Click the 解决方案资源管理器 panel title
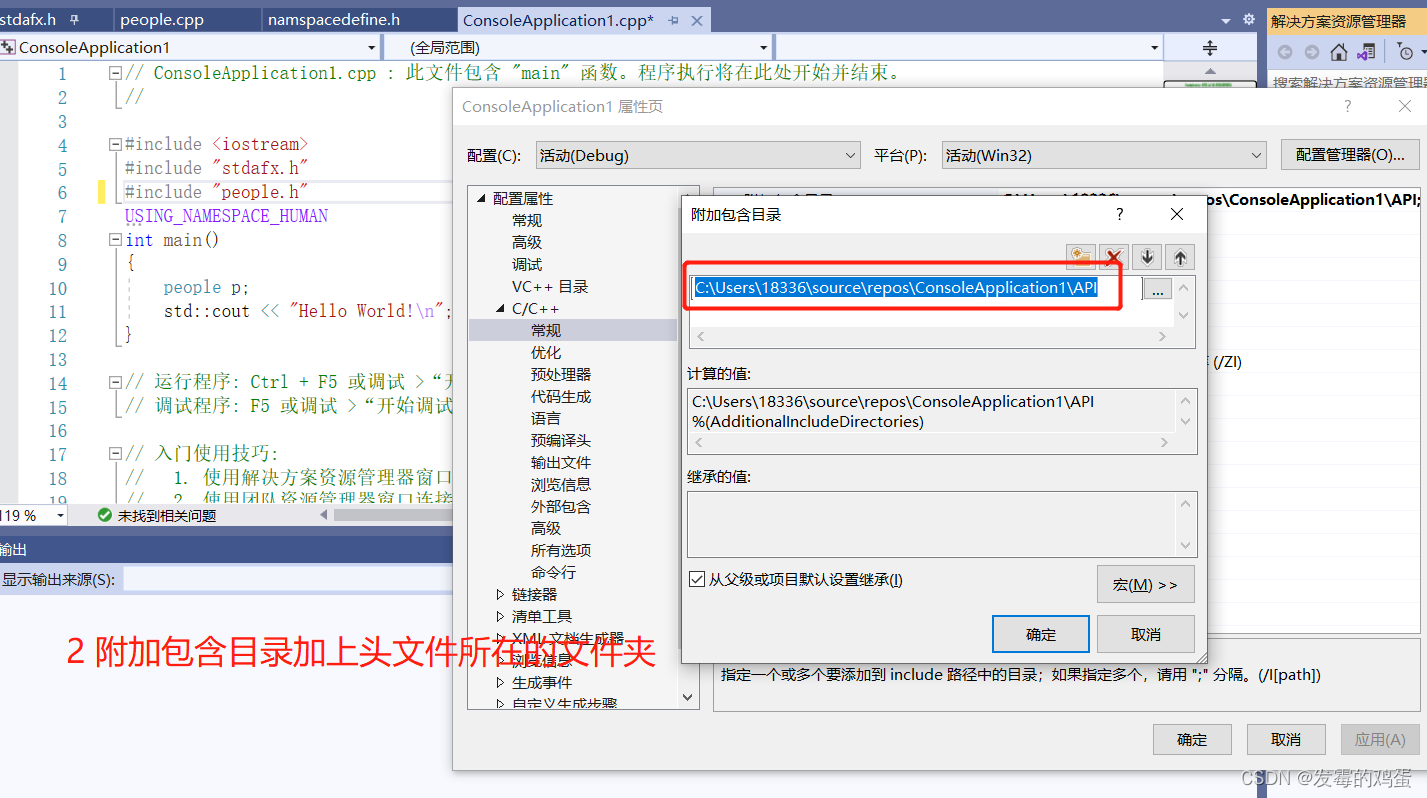Image resolution: width=1427 pixels, height=798 pixels. (1338, 20)
